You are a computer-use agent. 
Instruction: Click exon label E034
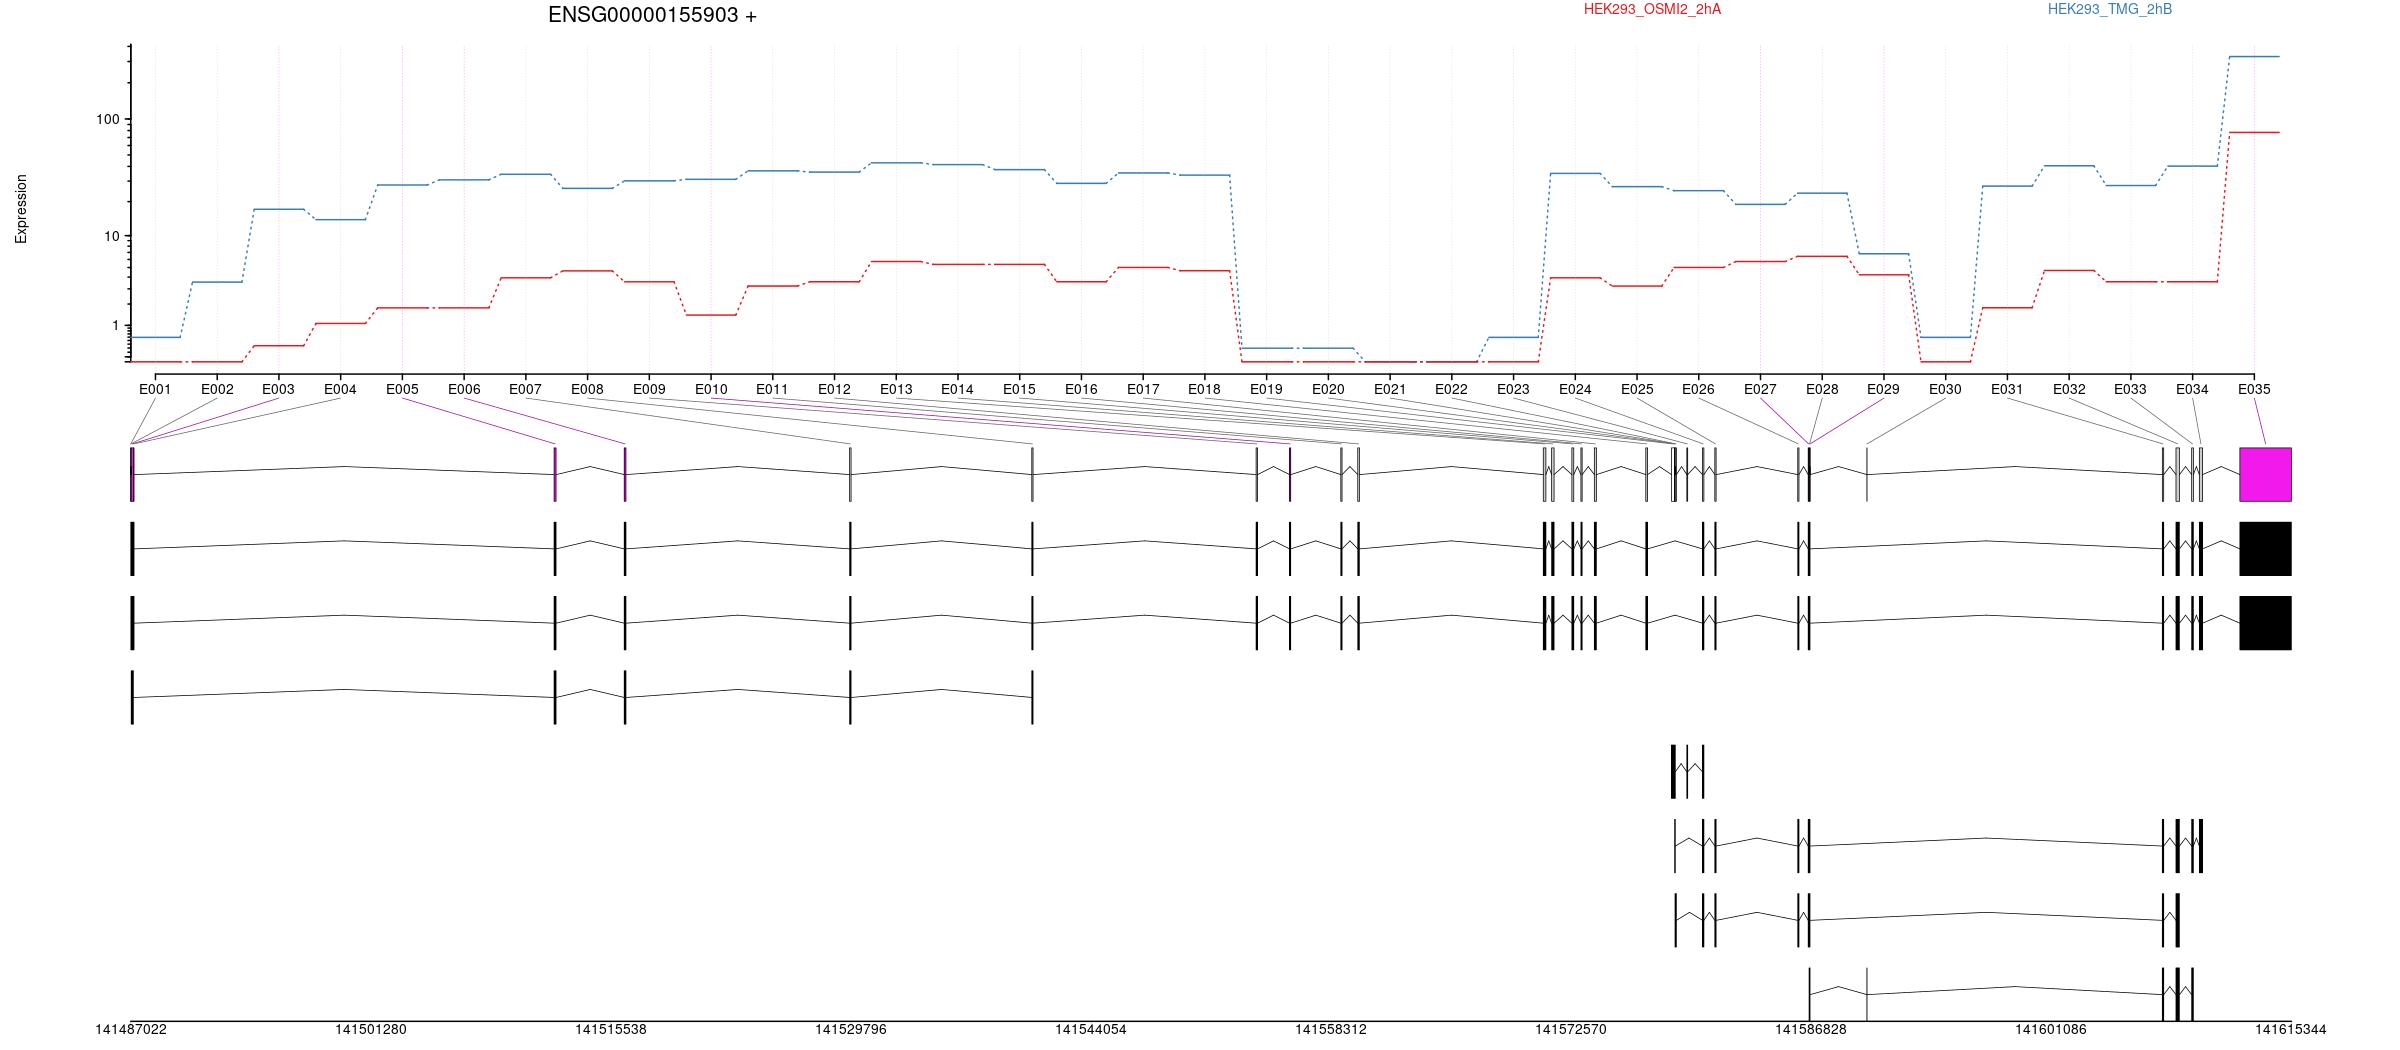click(x=2192, y=389)
